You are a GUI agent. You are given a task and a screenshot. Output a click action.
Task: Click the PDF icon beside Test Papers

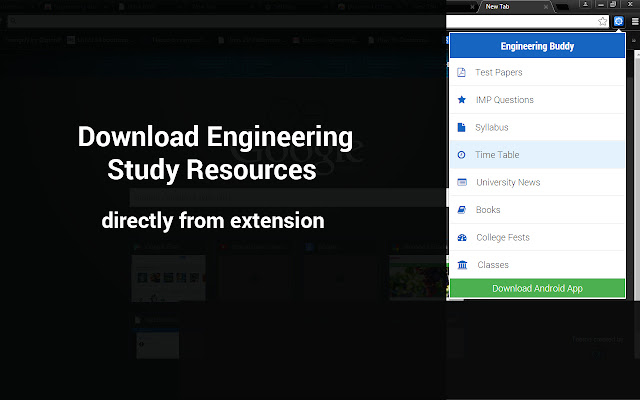461,72
